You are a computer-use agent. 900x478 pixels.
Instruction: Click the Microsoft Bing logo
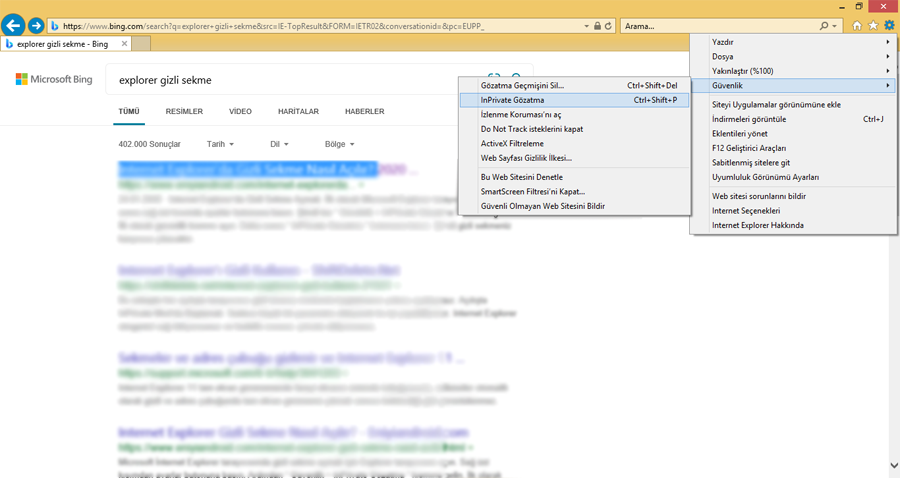click(x=54, y=79)
